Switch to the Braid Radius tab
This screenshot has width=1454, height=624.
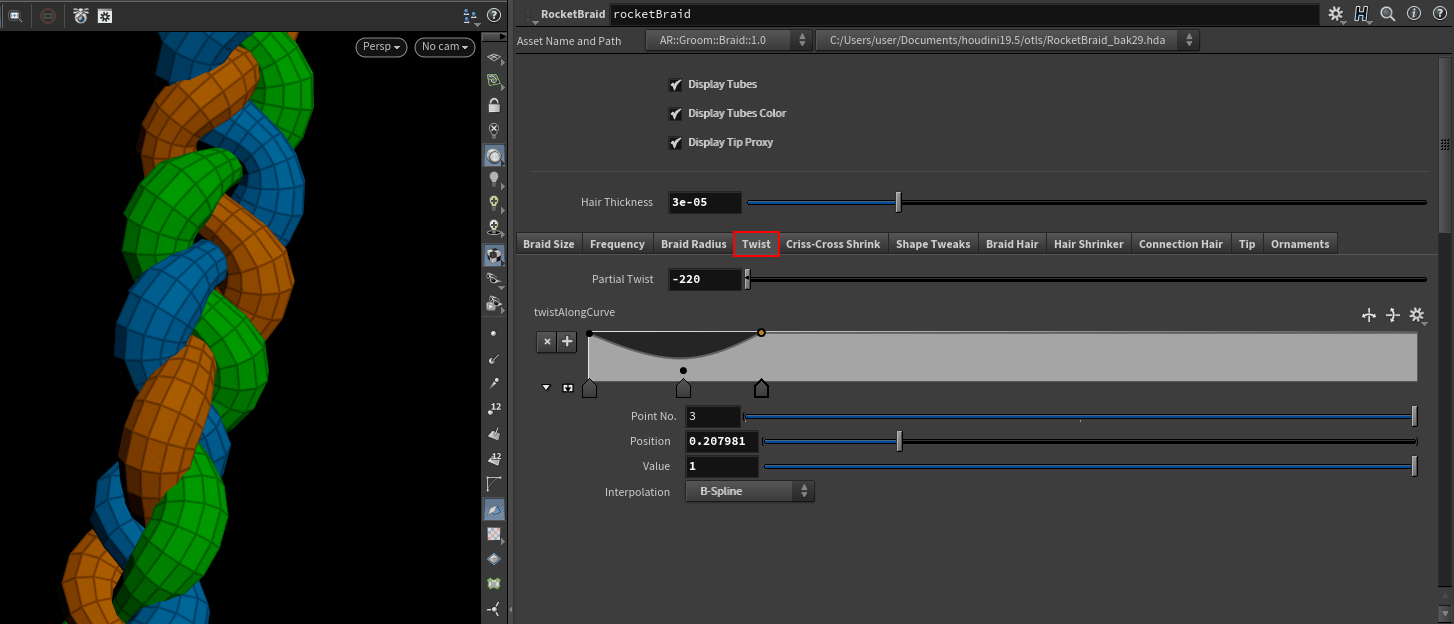(693, 244)
